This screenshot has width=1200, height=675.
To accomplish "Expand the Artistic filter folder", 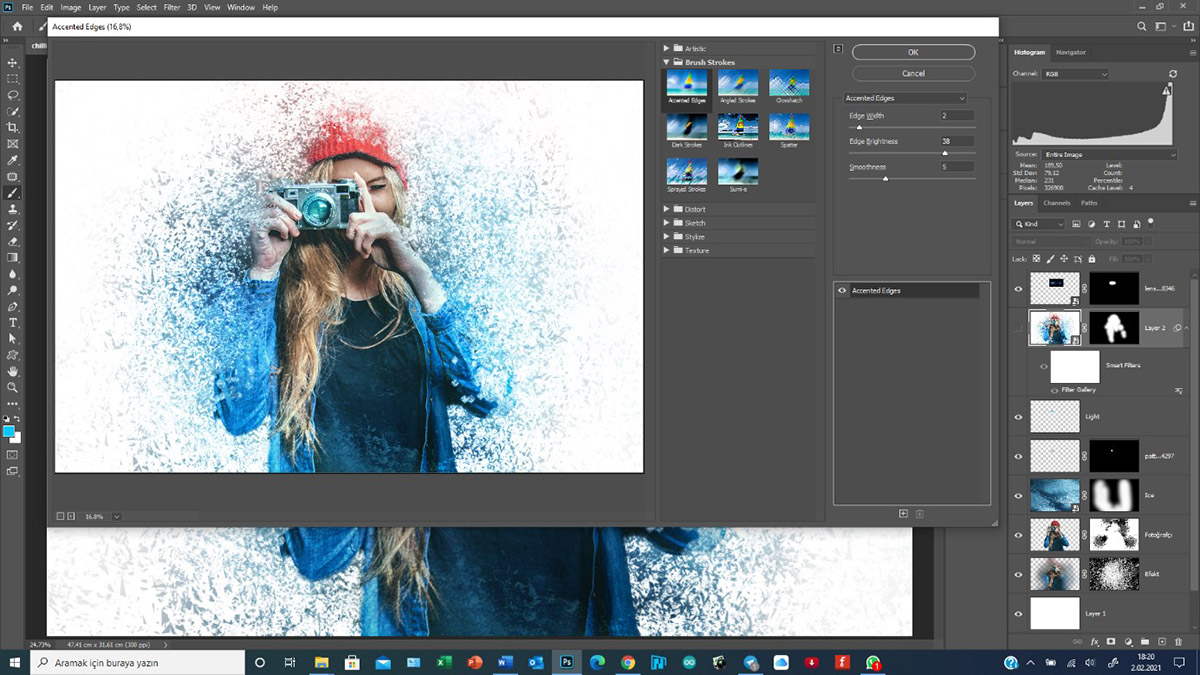I will (667, 48).
